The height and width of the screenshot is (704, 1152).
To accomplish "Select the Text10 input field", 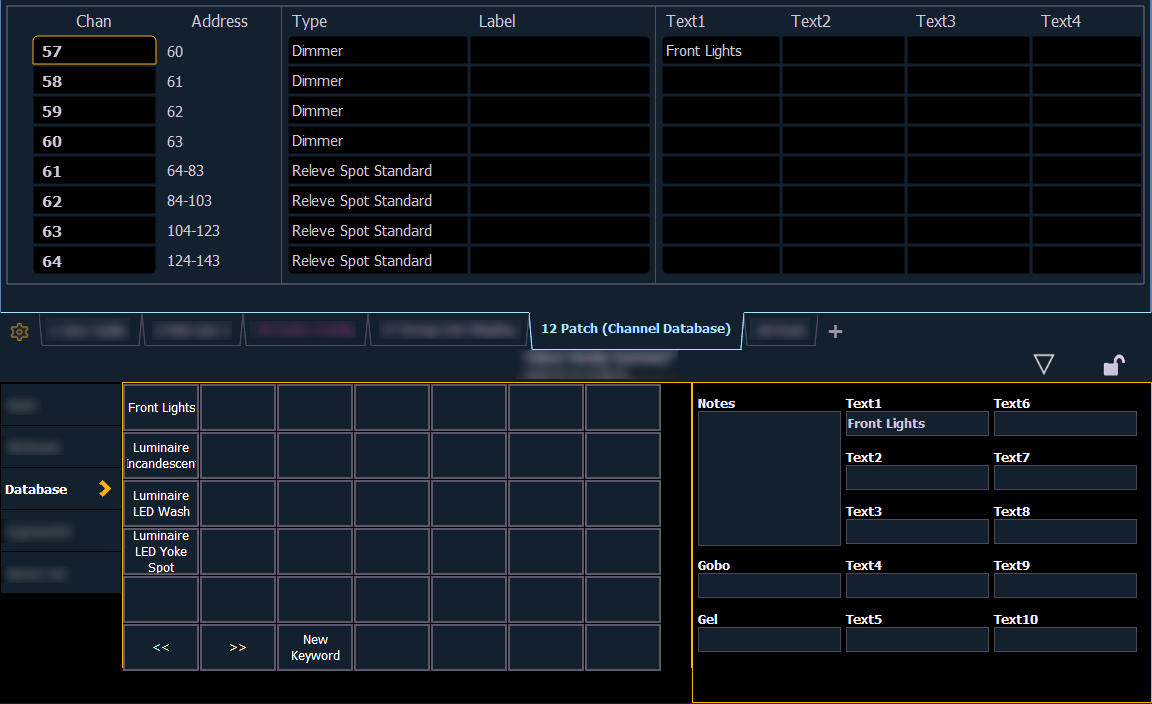I will pyautogui.click(x=1065, y=639).
